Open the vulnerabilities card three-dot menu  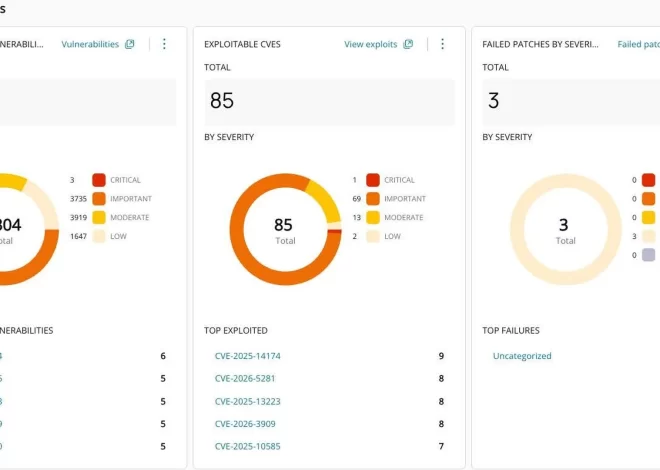click(x=164, y=44)
